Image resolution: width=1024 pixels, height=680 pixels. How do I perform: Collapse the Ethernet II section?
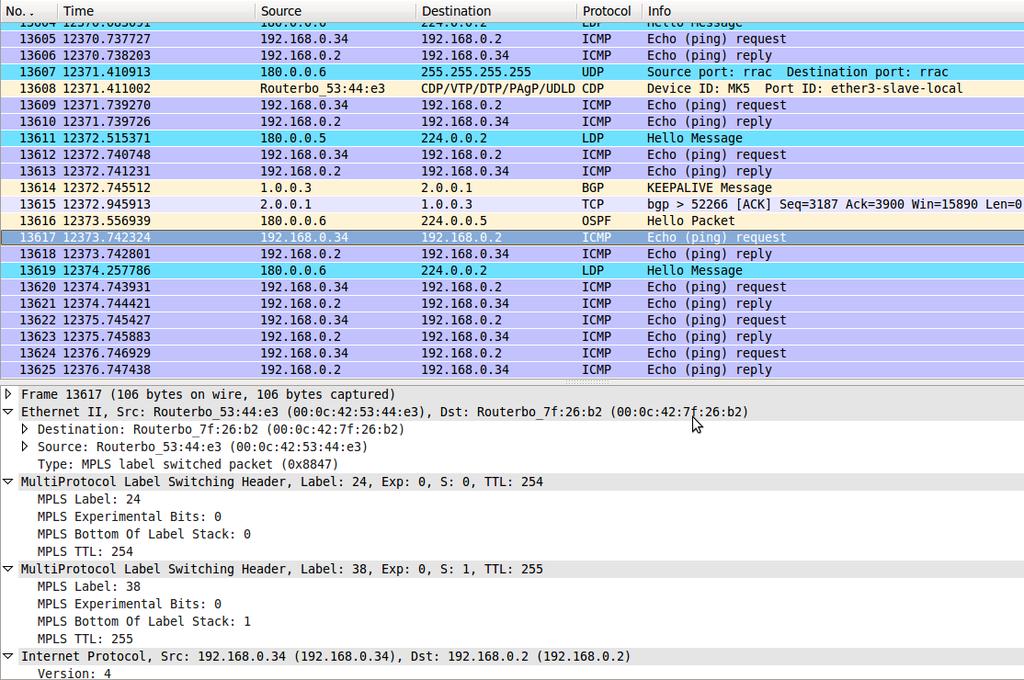pyautogui.click(x=8, y=412)
